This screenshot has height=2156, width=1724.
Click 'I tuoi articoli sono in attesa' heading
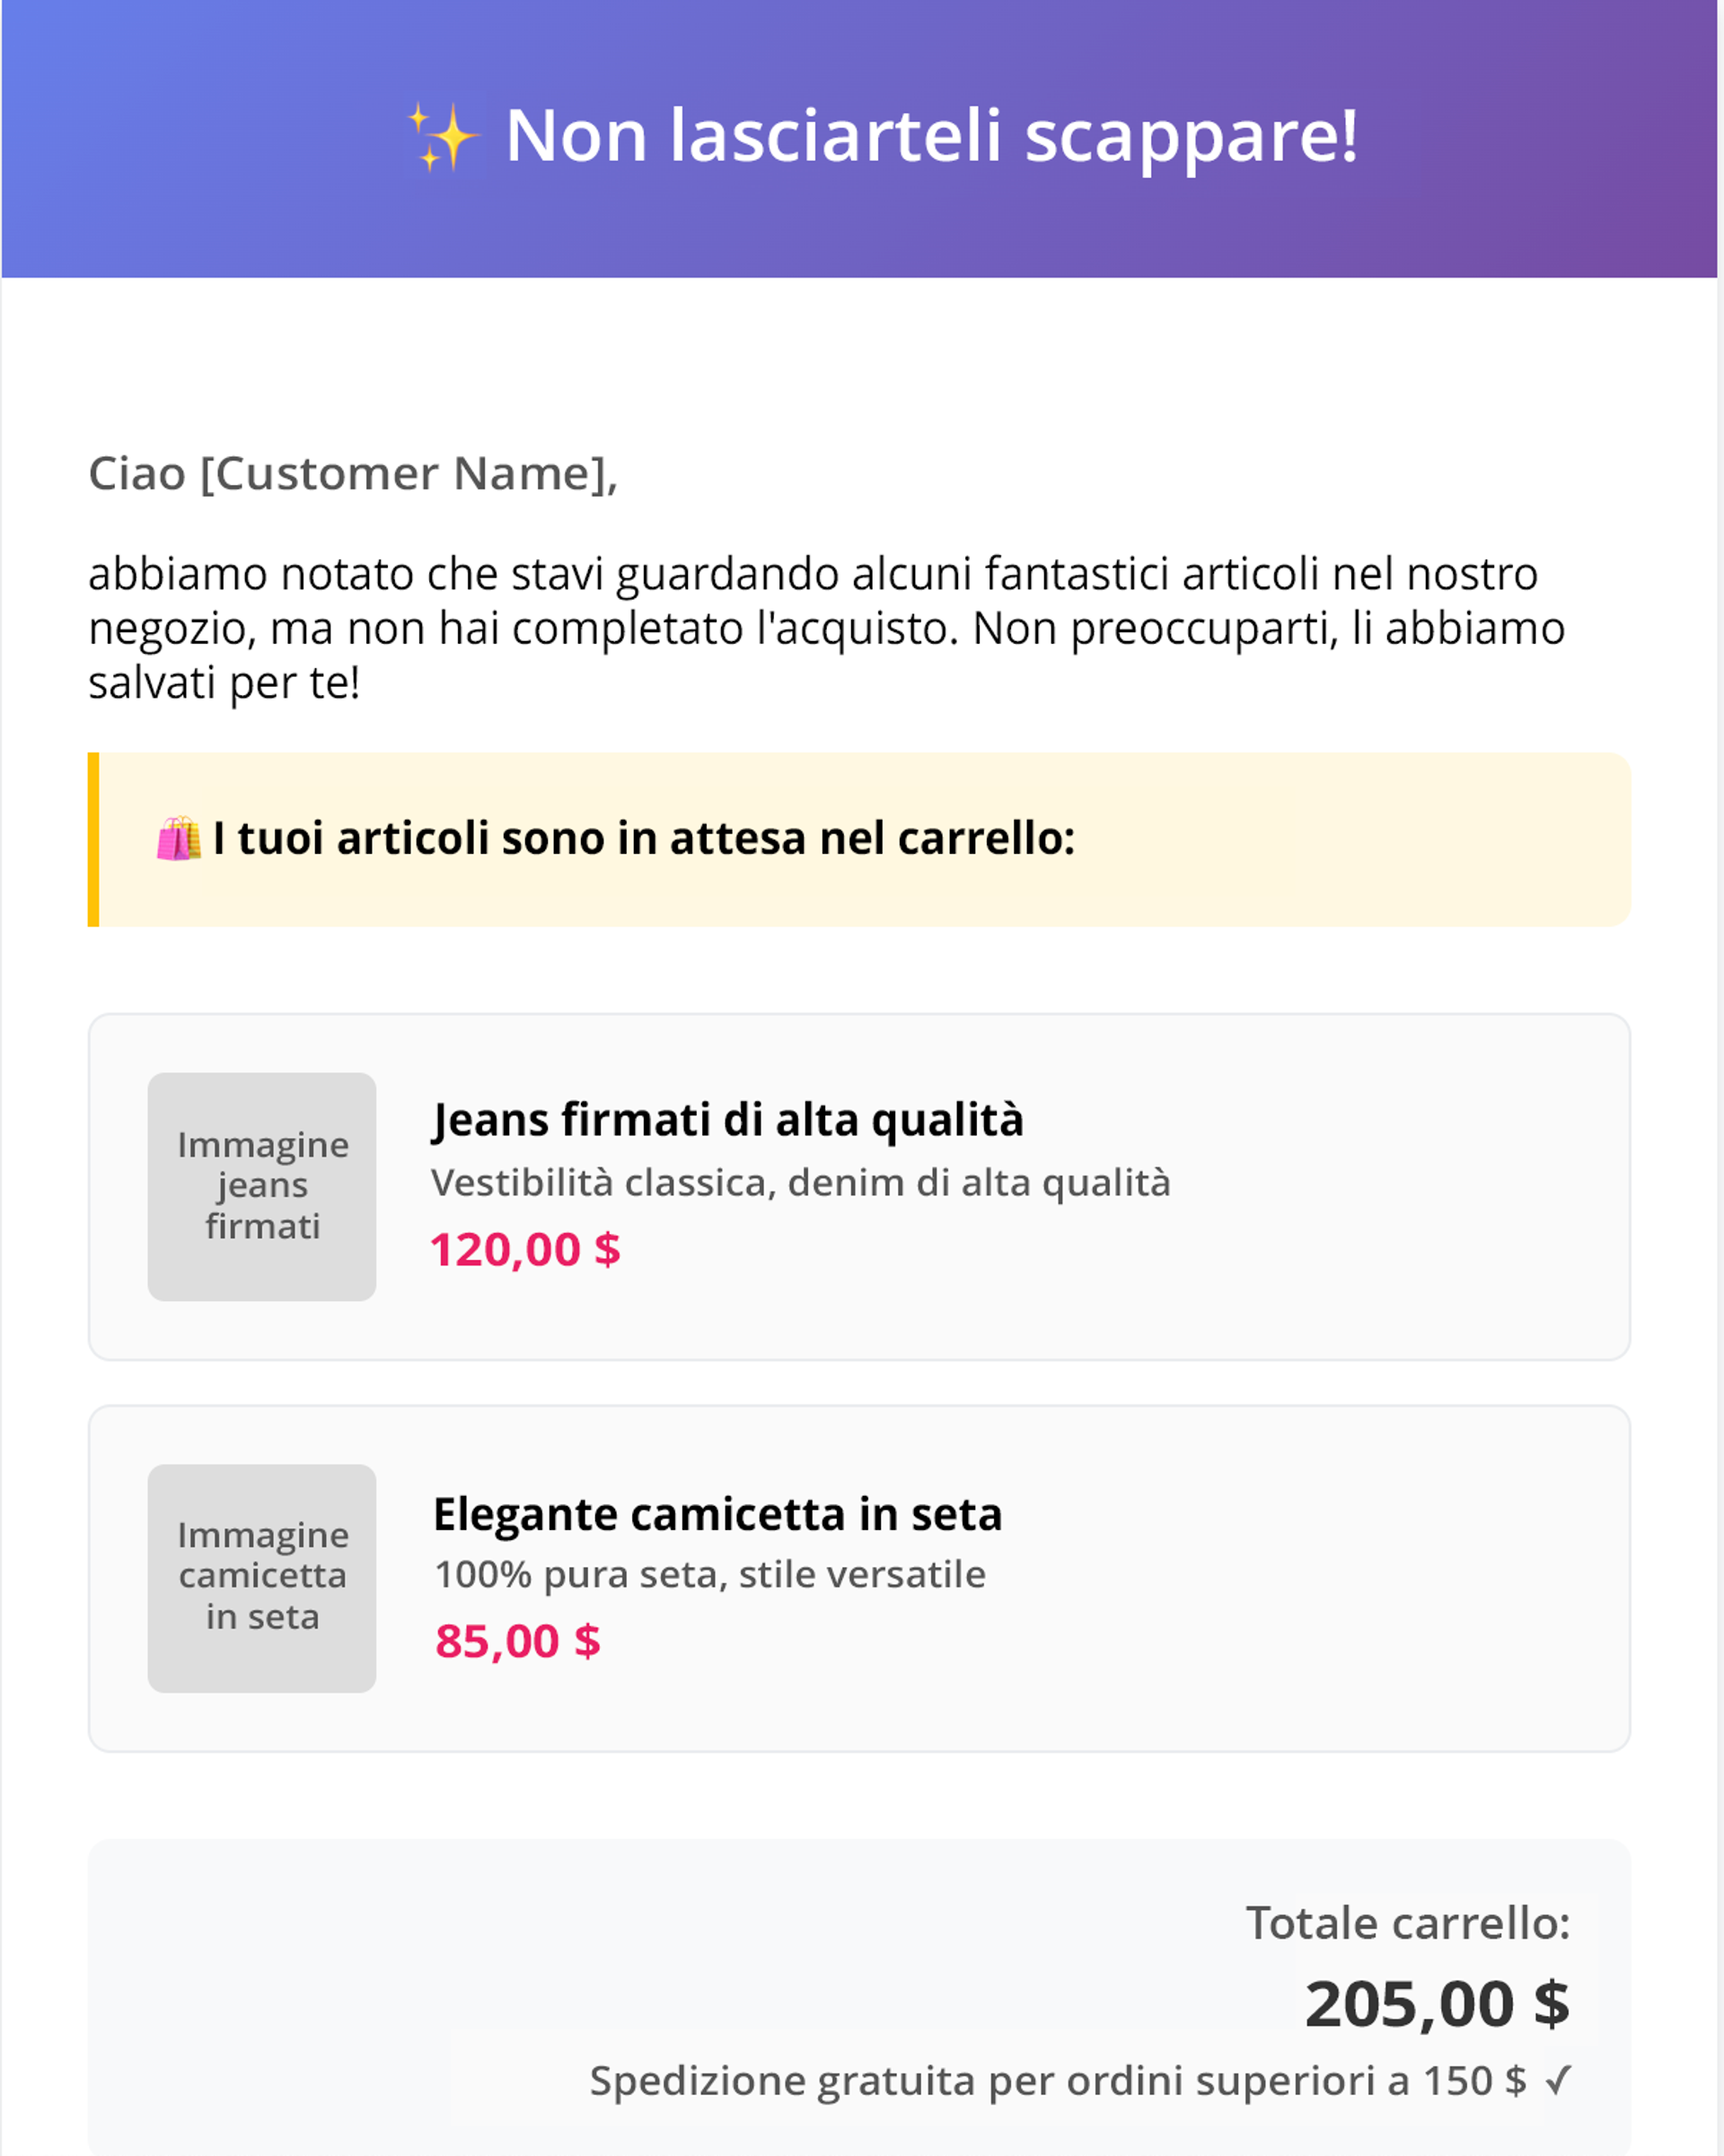[643, 838]
